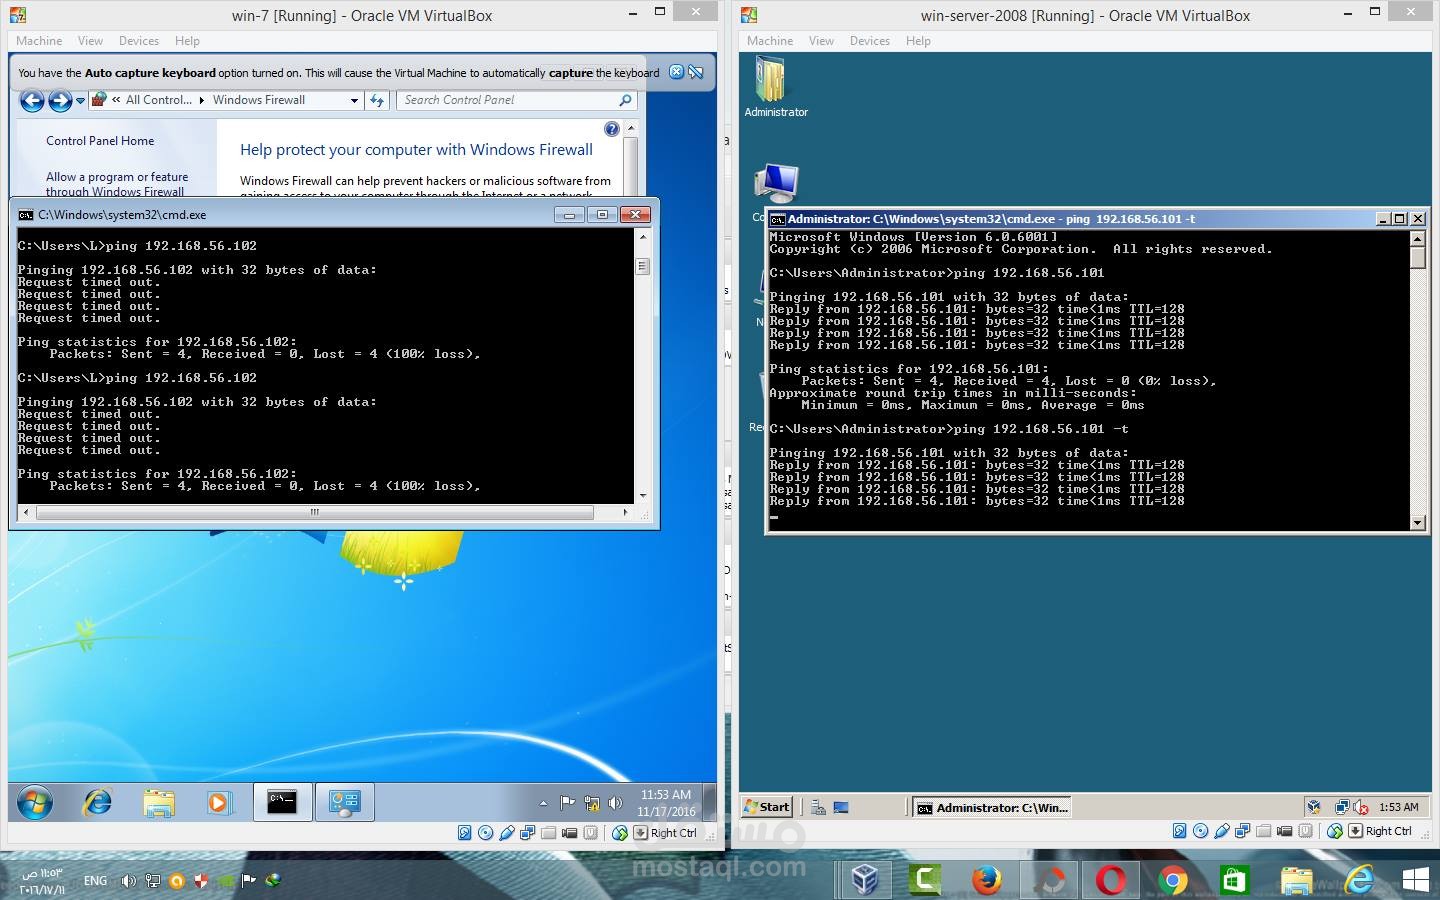Viewport: 1440px width, 900px height.
Task: Launch Chrome from host taskbar
Action: click(1173, 880)
